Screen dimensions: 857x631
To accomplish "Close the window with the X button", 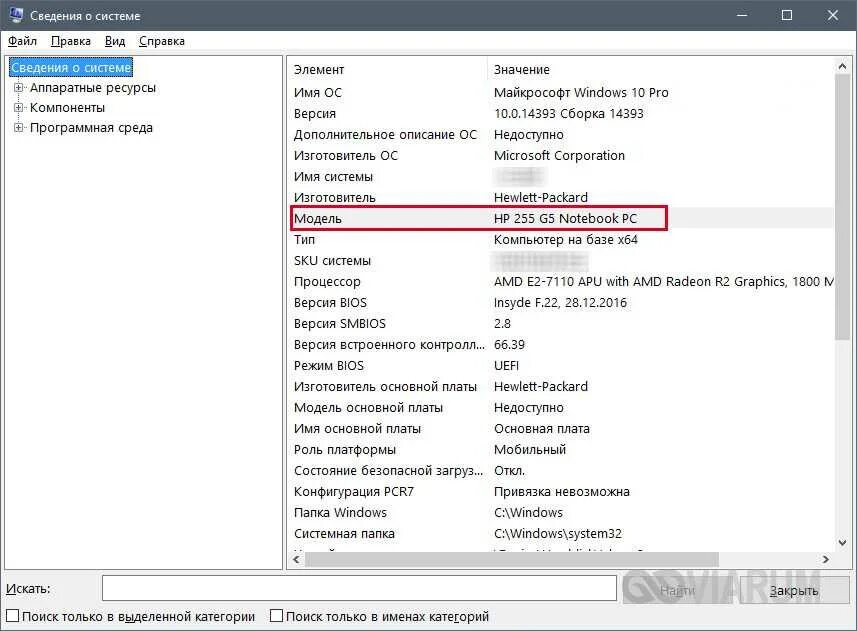I will click(832, 15).
